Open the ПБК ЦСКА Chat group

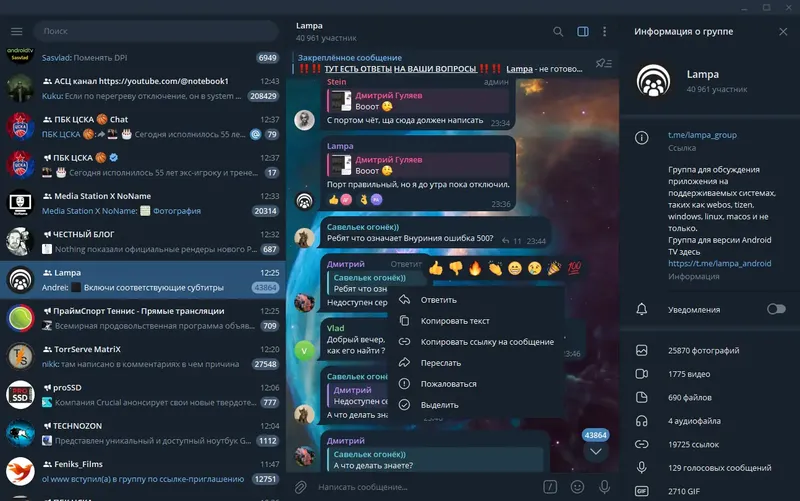pyautogui.click(x=142, y=127)
